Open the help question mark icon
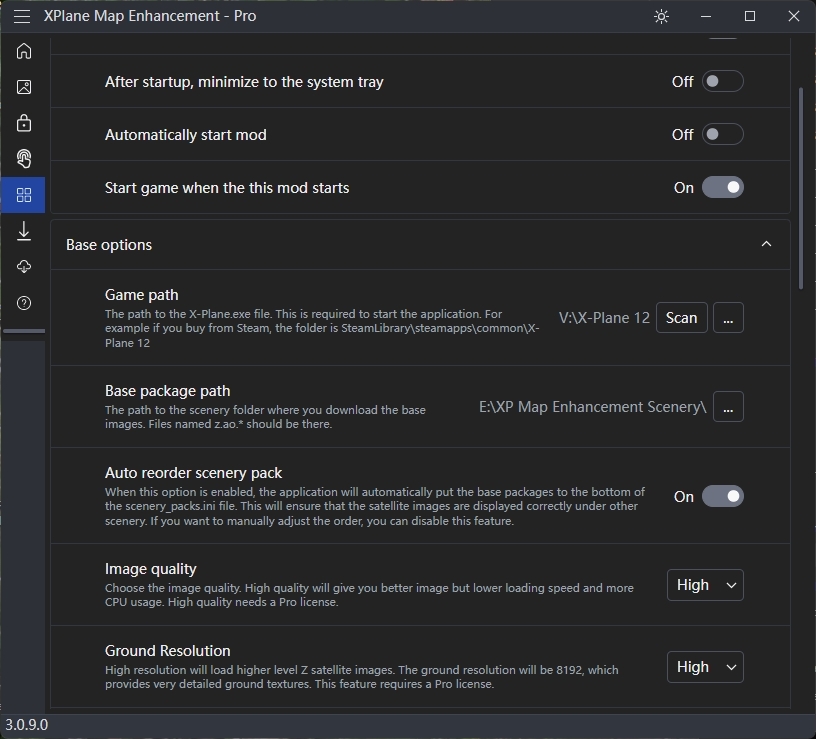This screenshot has height=739, width=816. point(24,303)
